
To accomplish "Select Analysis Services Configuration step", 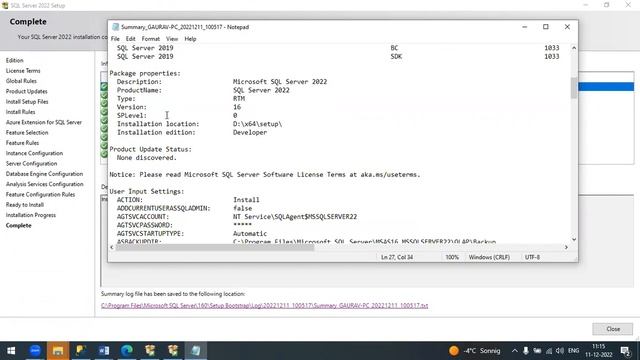I will tap(44, 184).
